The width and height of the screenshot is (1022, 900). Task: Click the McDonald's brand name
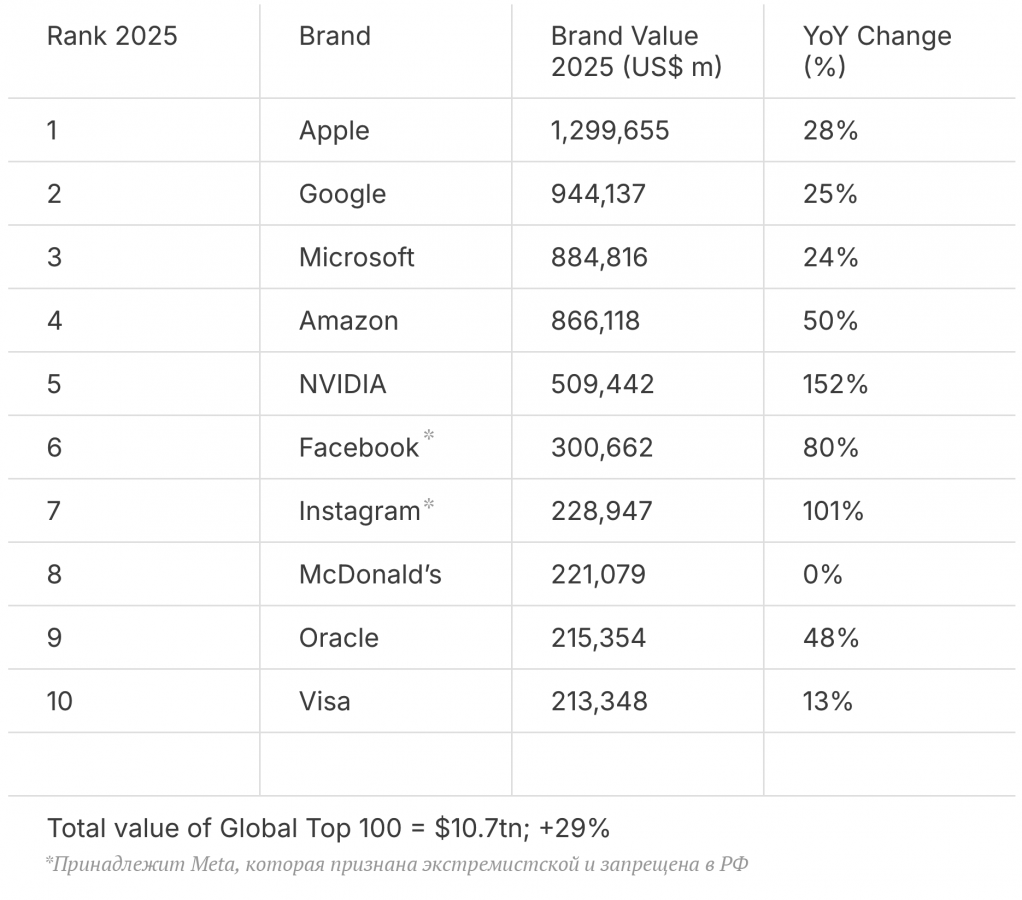click(x=370, y=575)
